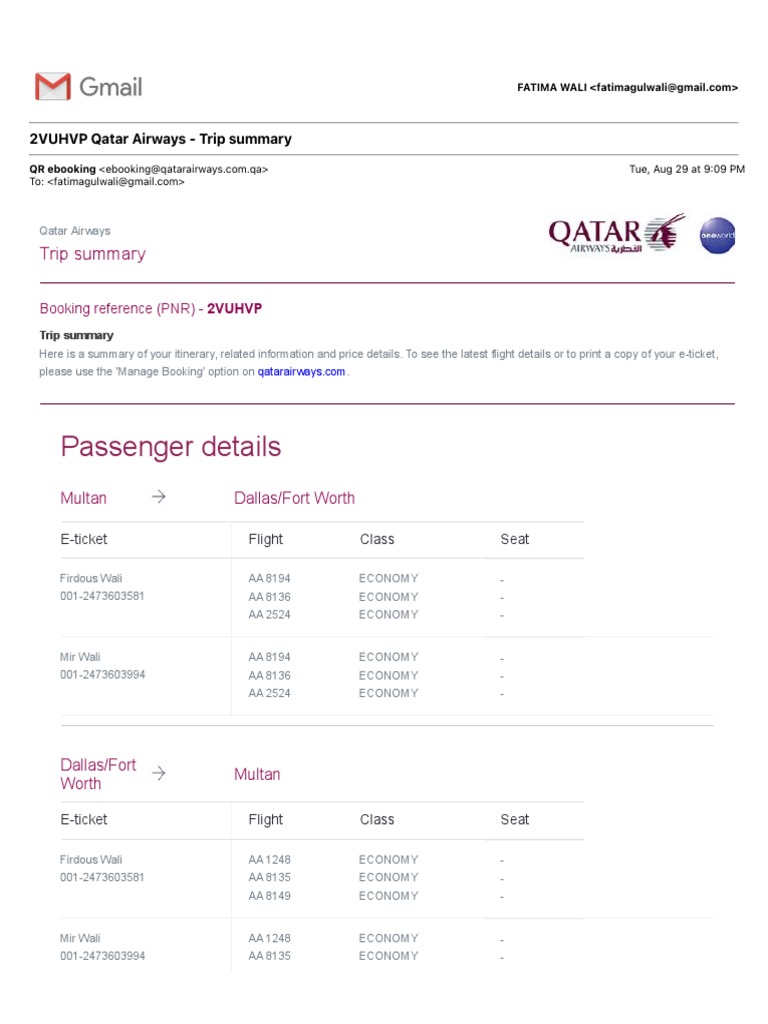This screenshot has height=1024, width=768.
Task: Click the Gmail envelope logo icon
Action: pos(52,87)
